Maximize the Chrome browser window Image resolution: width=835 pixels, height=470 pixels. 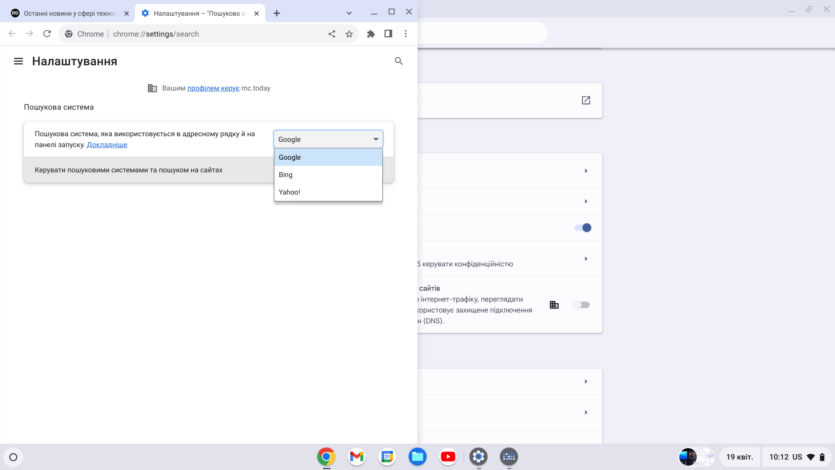point(391,12)
